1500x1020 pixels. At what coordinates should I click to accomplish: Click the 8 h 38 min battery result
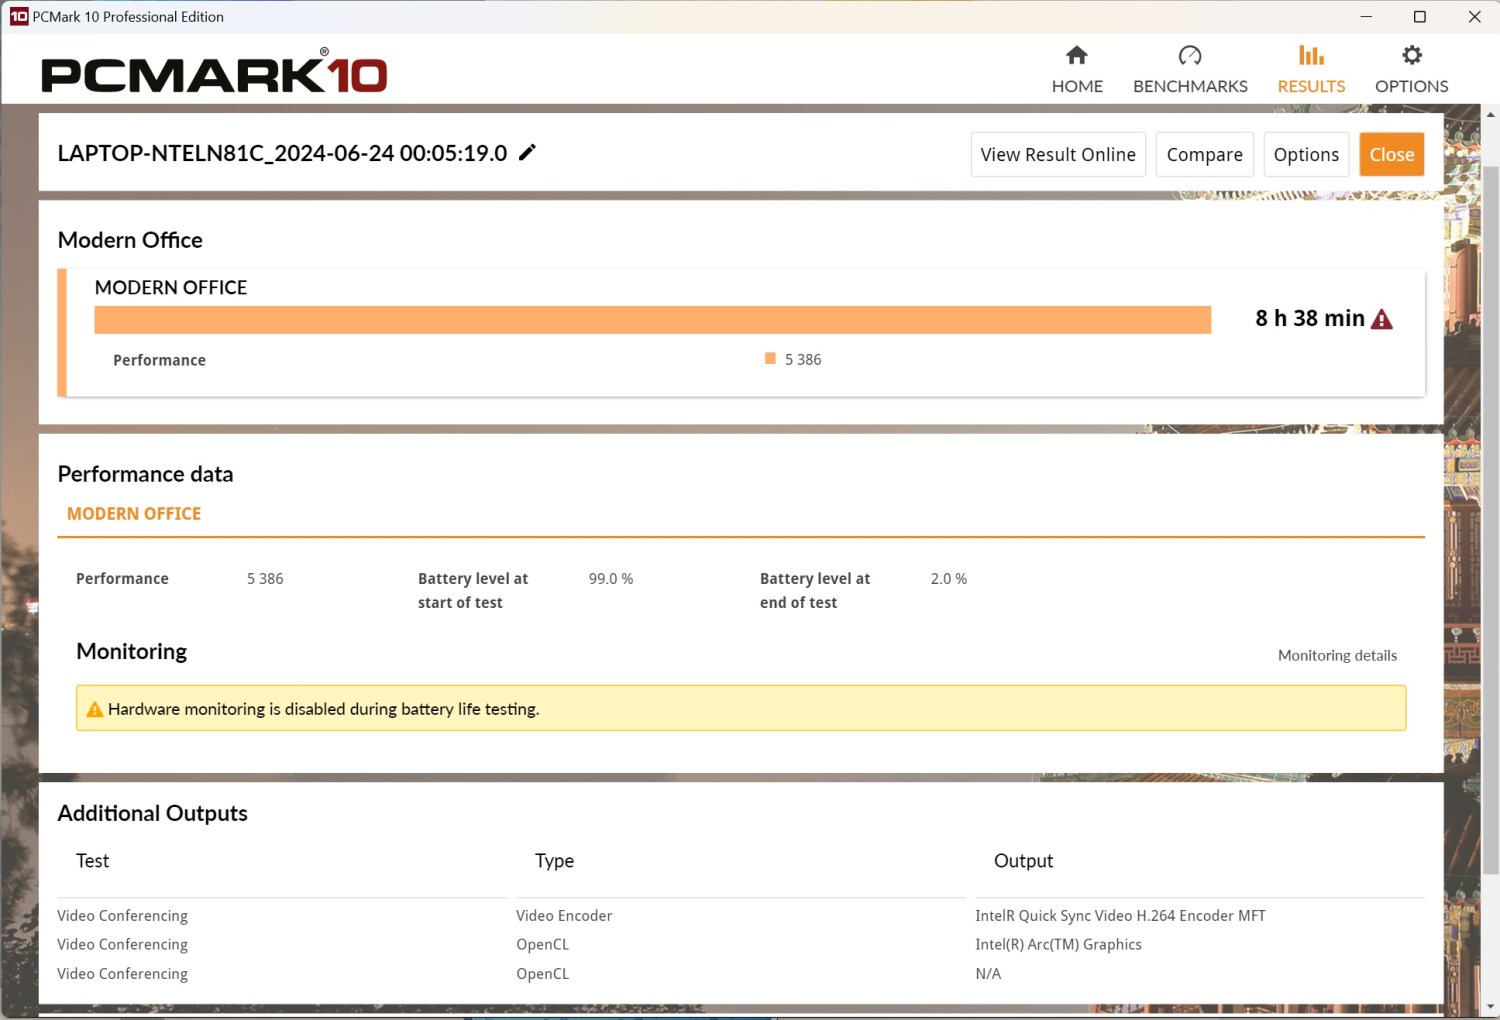[x=1310, y=318]
